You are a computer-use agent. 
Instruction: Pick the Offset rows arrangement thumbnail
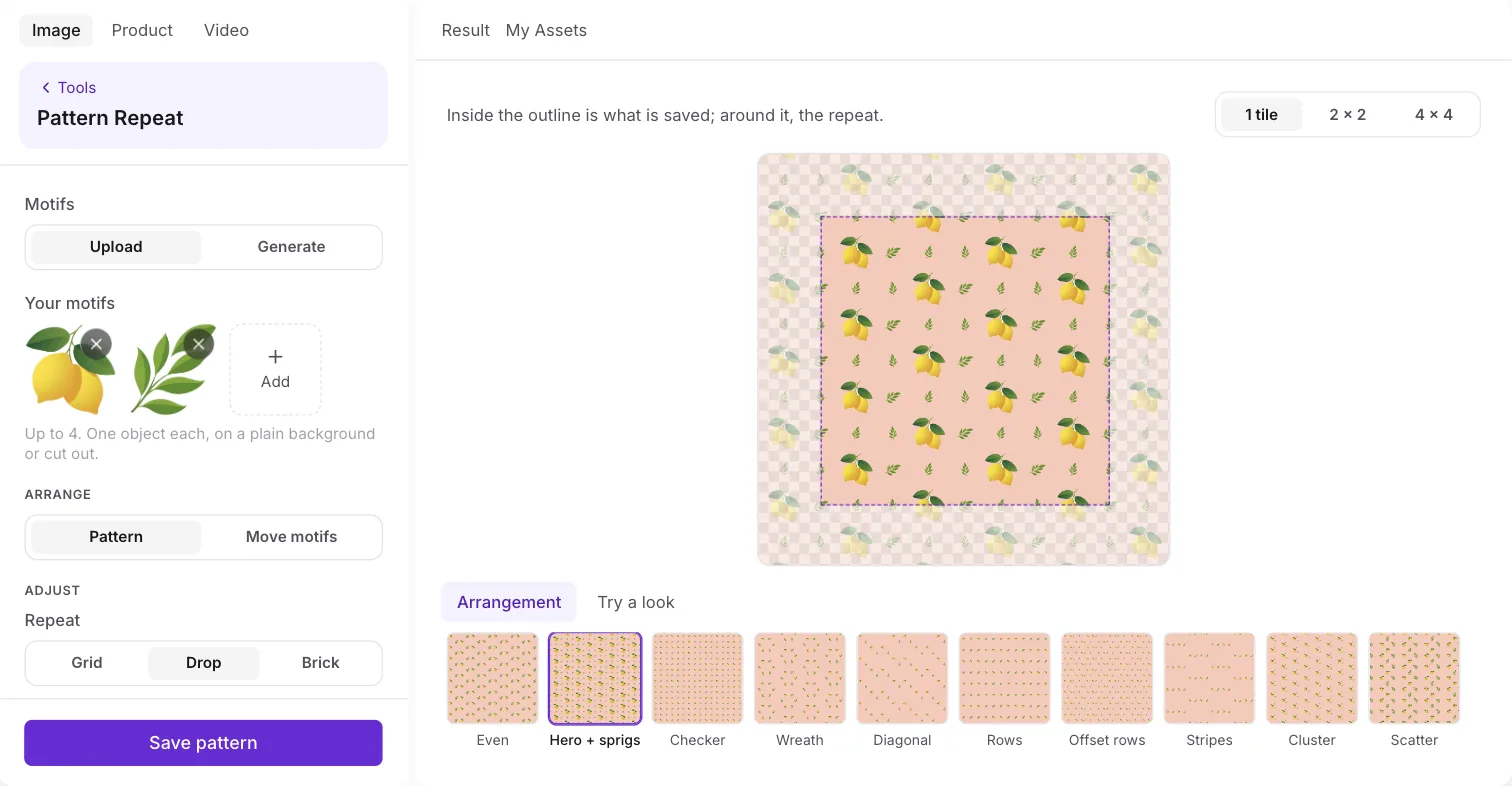coord(1107,678)
